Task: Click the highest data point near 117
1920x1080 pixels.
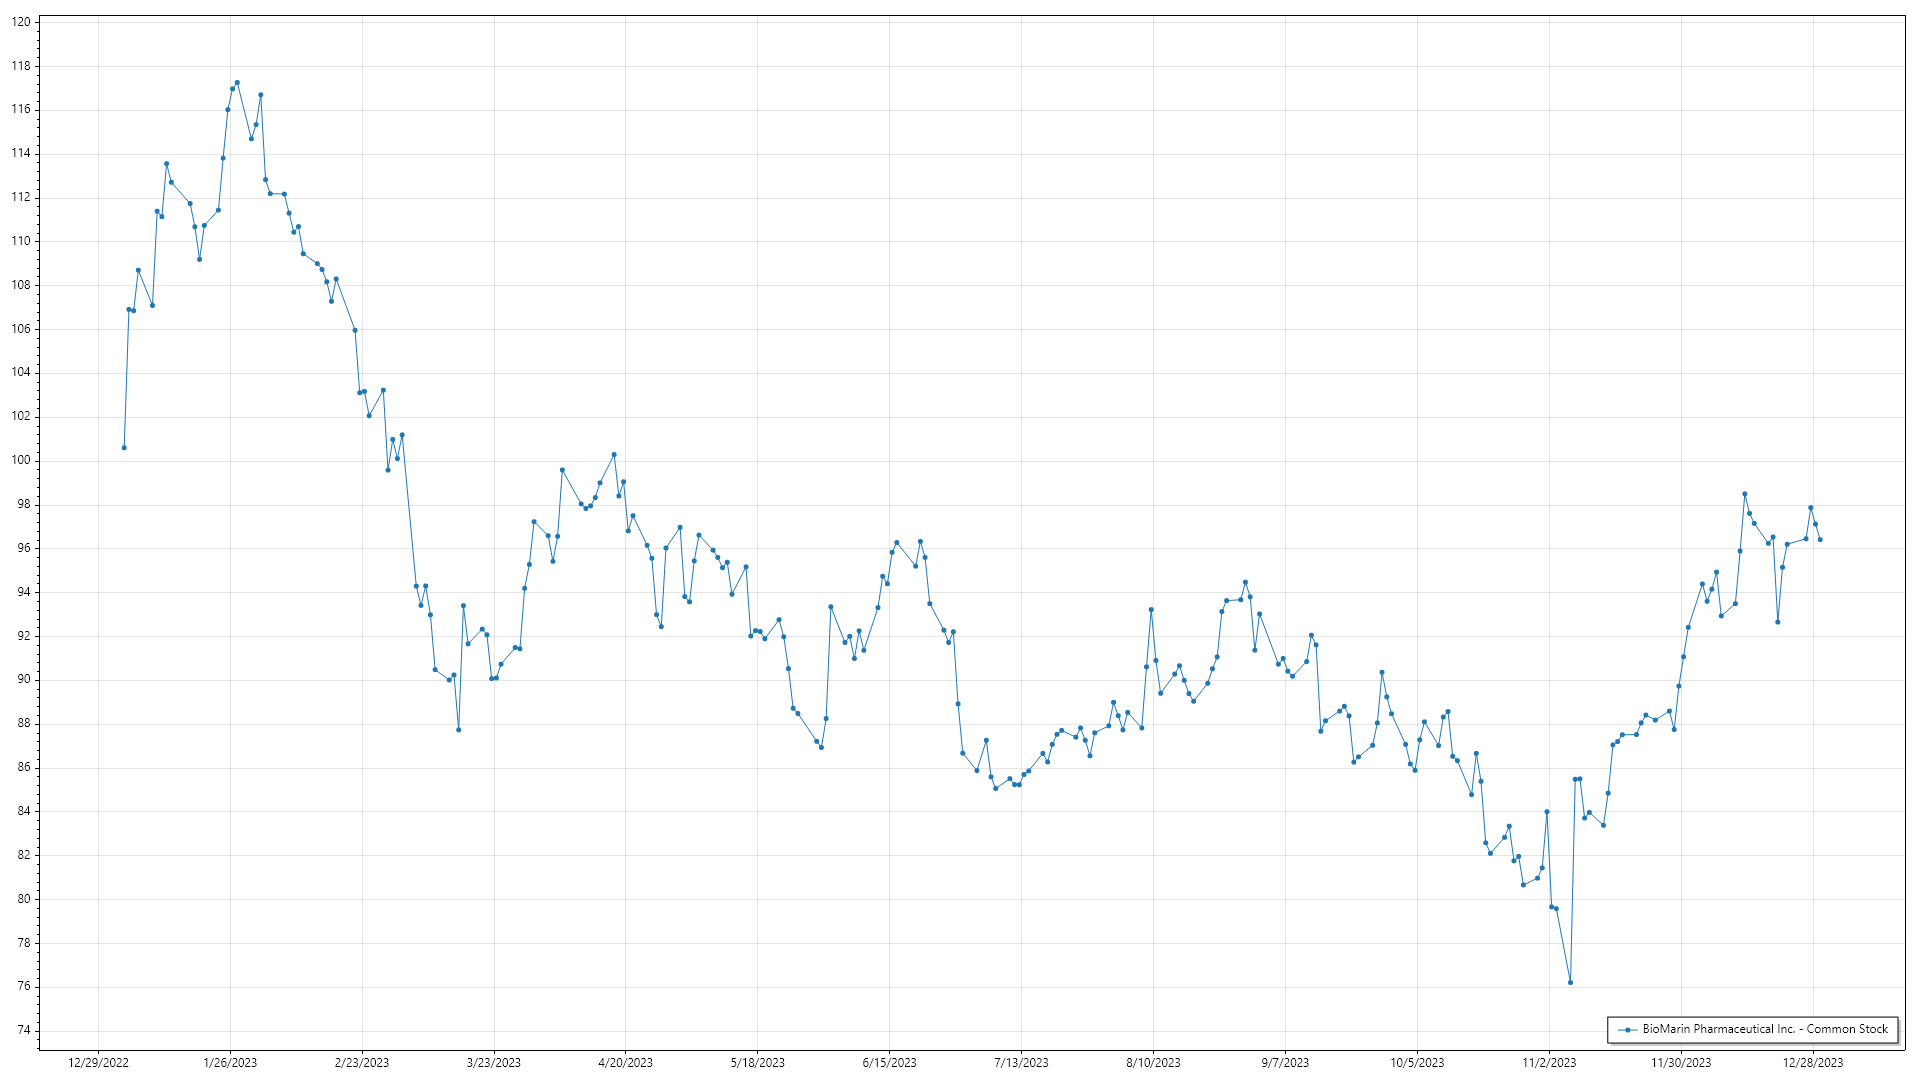Action: (x=237, y=83)
